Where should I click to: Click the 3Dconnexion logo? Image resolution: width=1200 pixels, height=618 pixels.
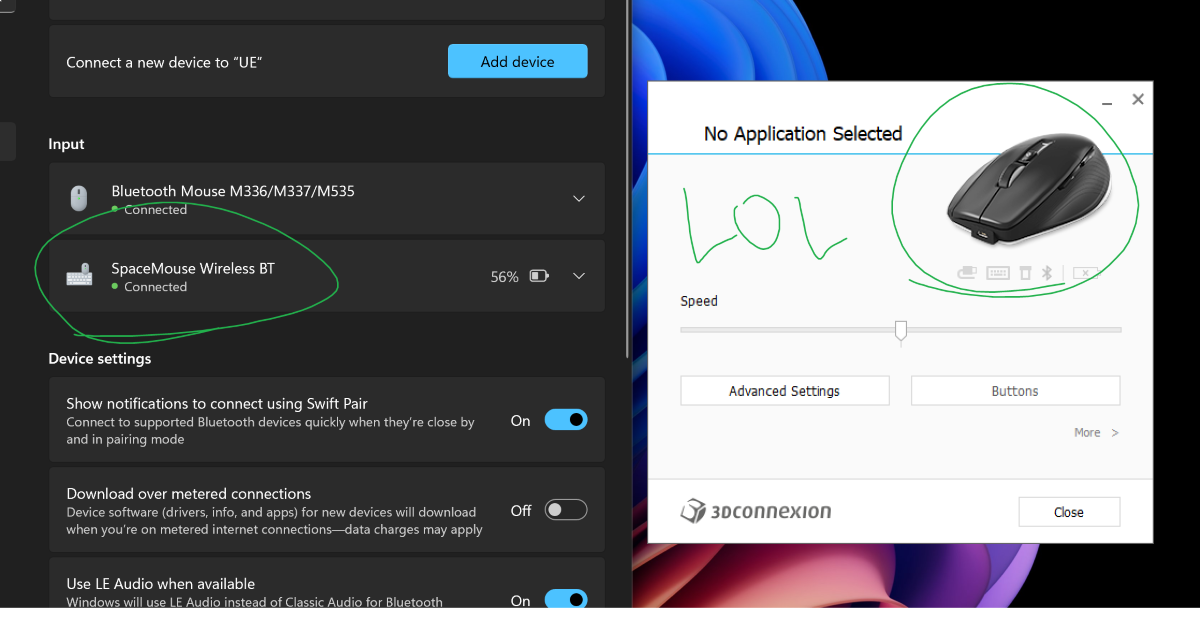(x=756, y=511)
